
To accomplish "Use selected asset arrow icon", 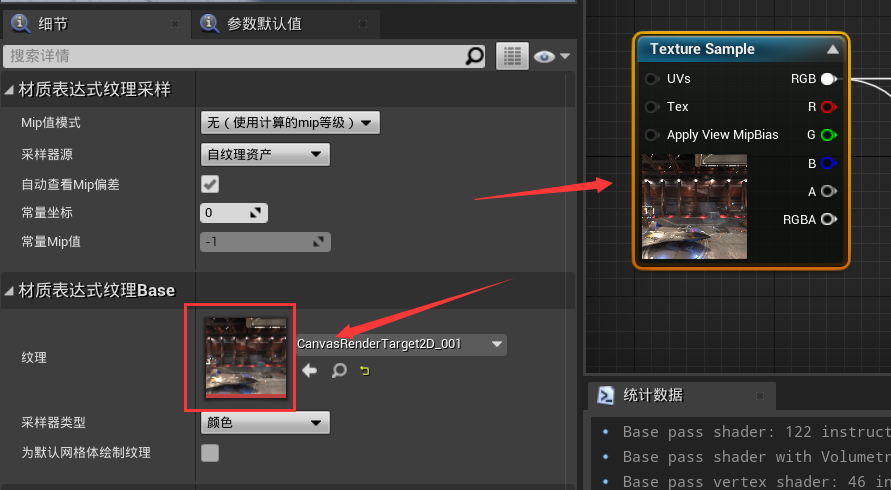I will (310, 371).
